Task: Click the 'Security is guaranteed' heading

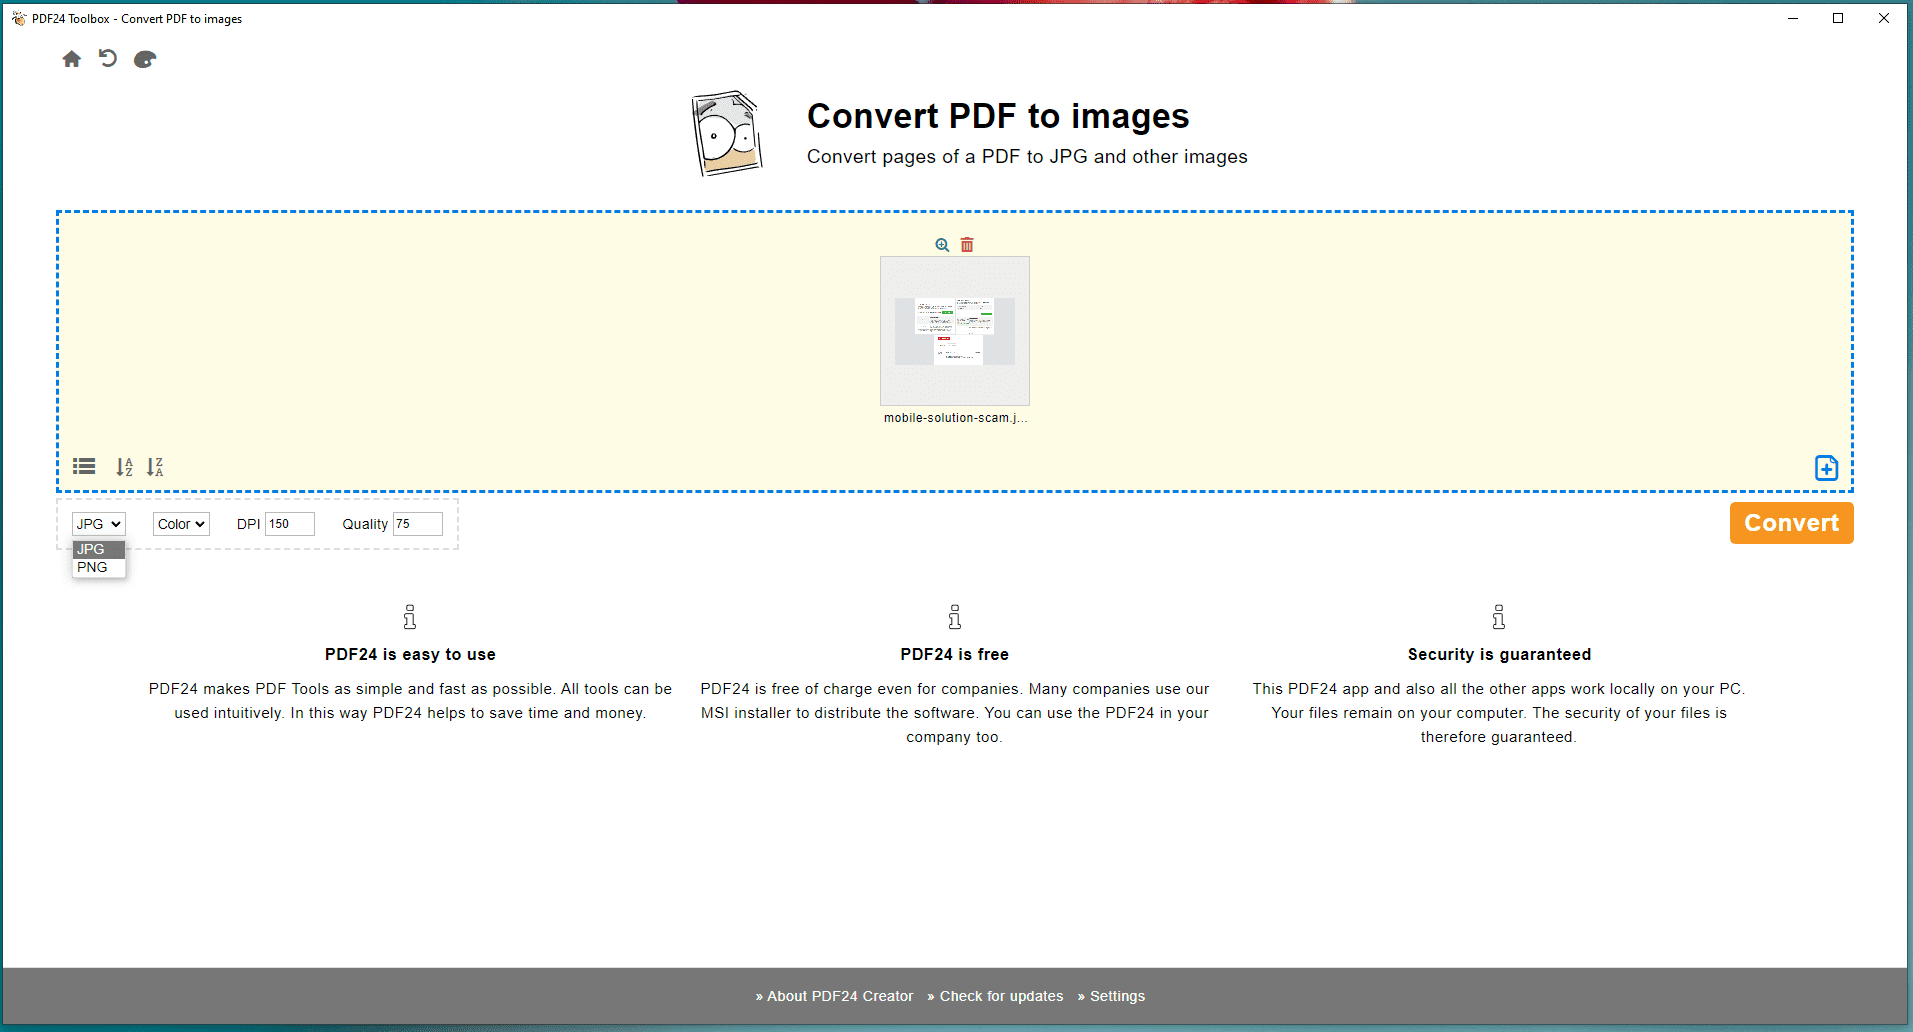Action: click(x=1499, y=654)
